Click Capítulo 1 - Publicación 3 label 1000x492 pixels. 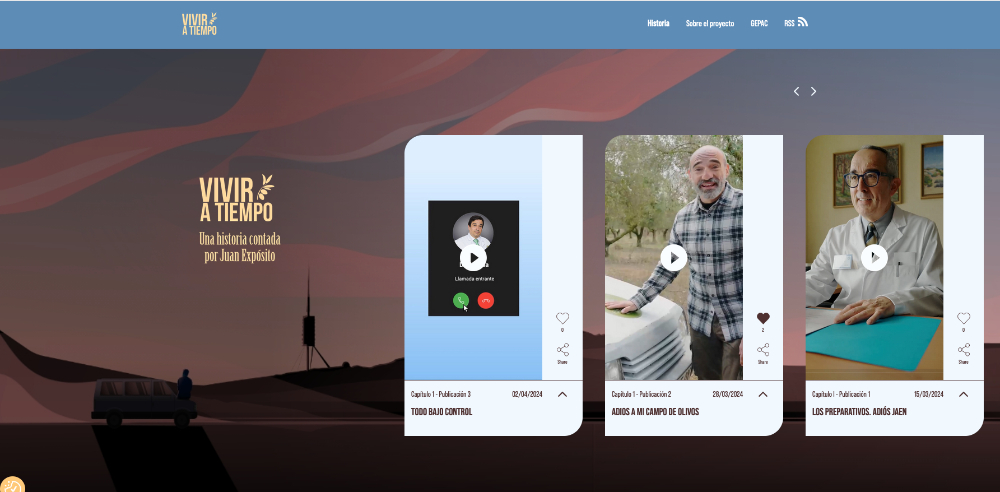pyautogui.click(x=441, y=394)
